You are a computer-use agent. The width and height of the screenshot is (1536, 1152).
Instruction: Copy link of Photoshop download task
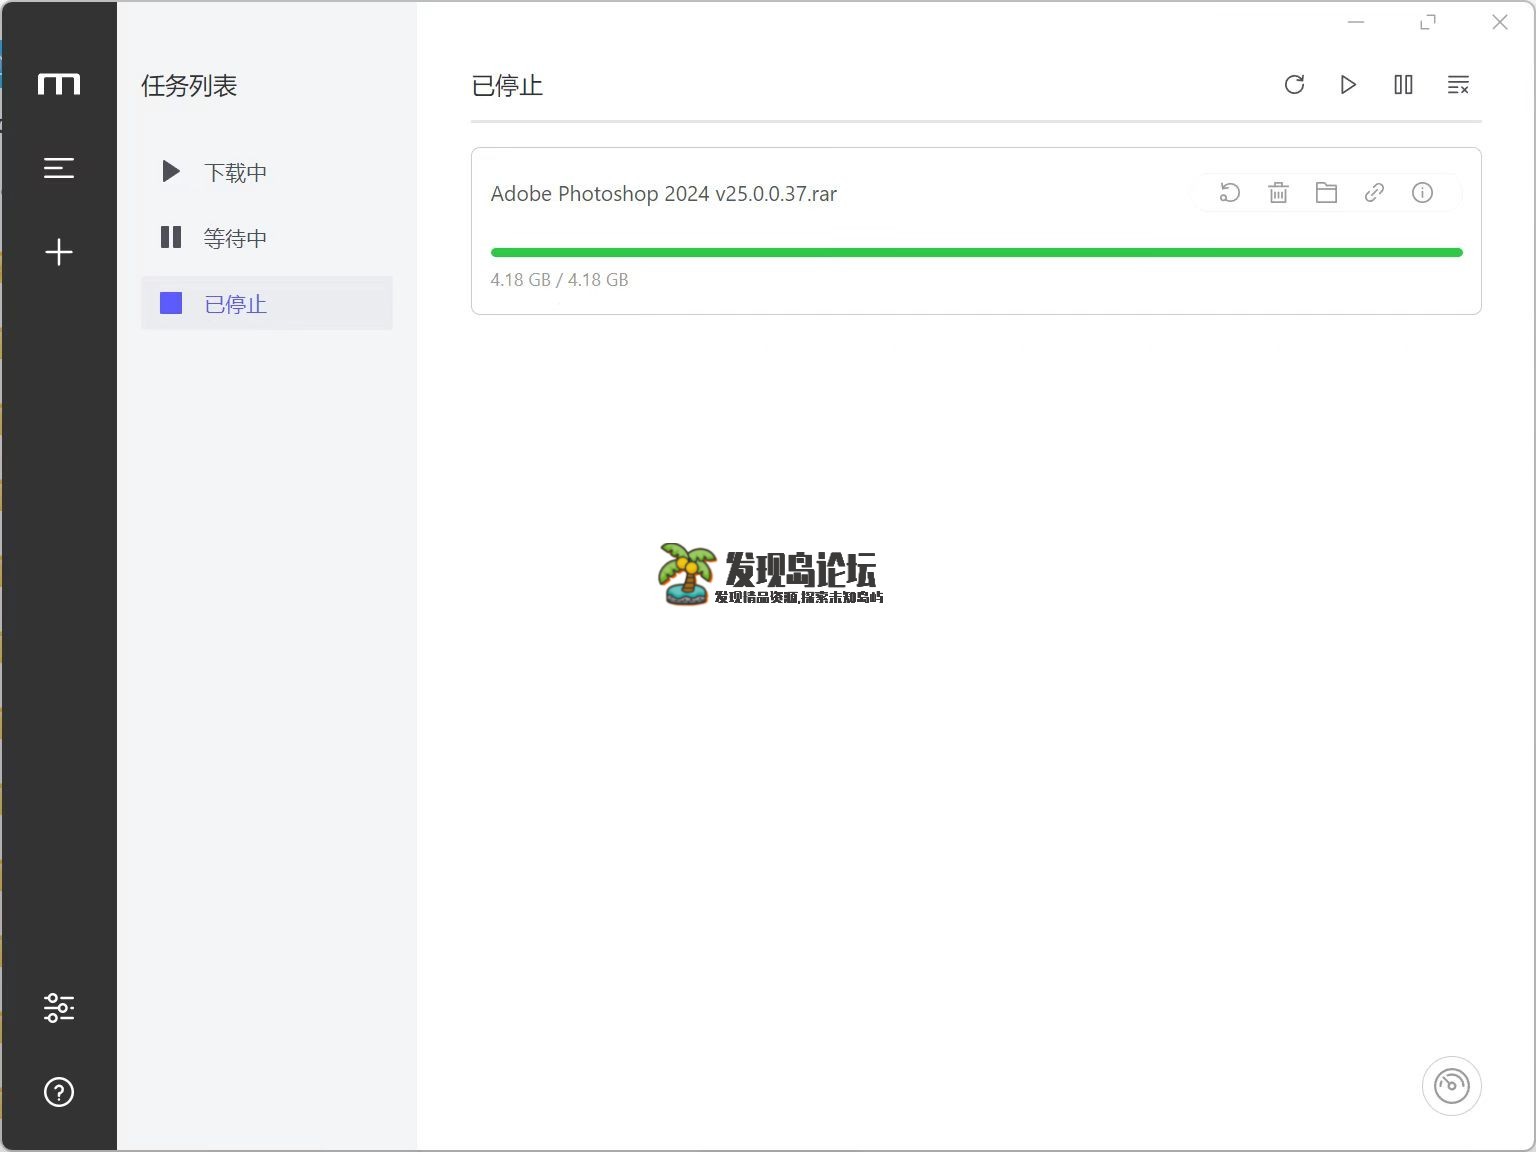[x=1374, y=193]
